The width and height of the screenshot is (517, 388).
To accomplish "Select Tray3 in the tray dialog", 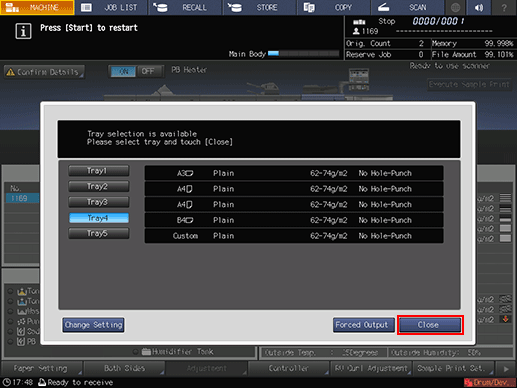I will (98, 202).
